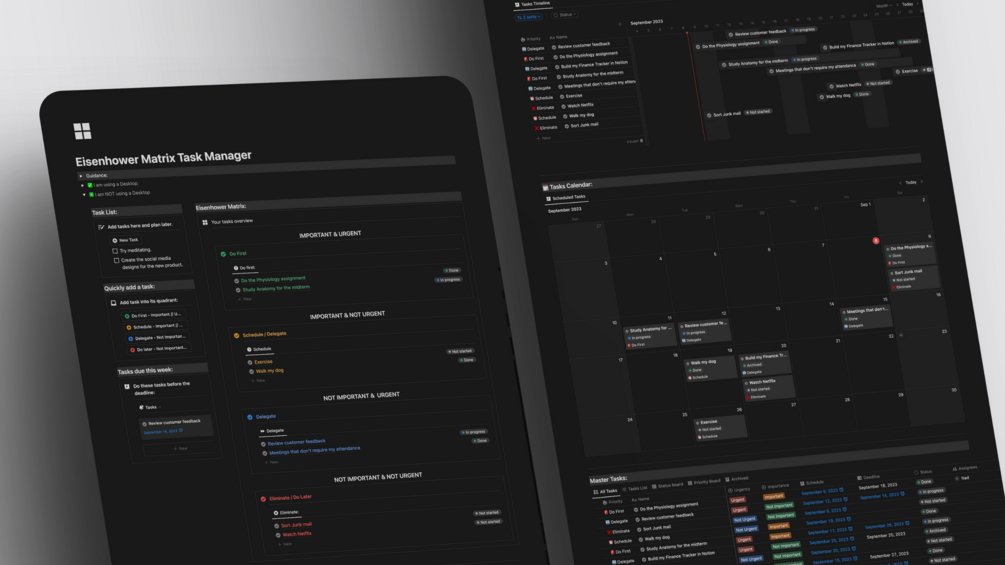Viewport: 1005px width, 565px height.
Task: Click the 'Do later - Not Important' quick-add button
Action: coord(159,349)
